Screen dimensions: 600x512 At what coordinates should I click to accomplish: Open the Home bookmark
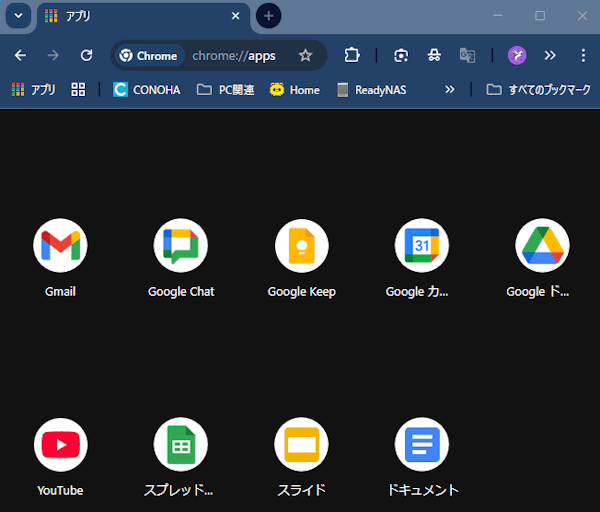pyautogui.click(x=295, y=90)
